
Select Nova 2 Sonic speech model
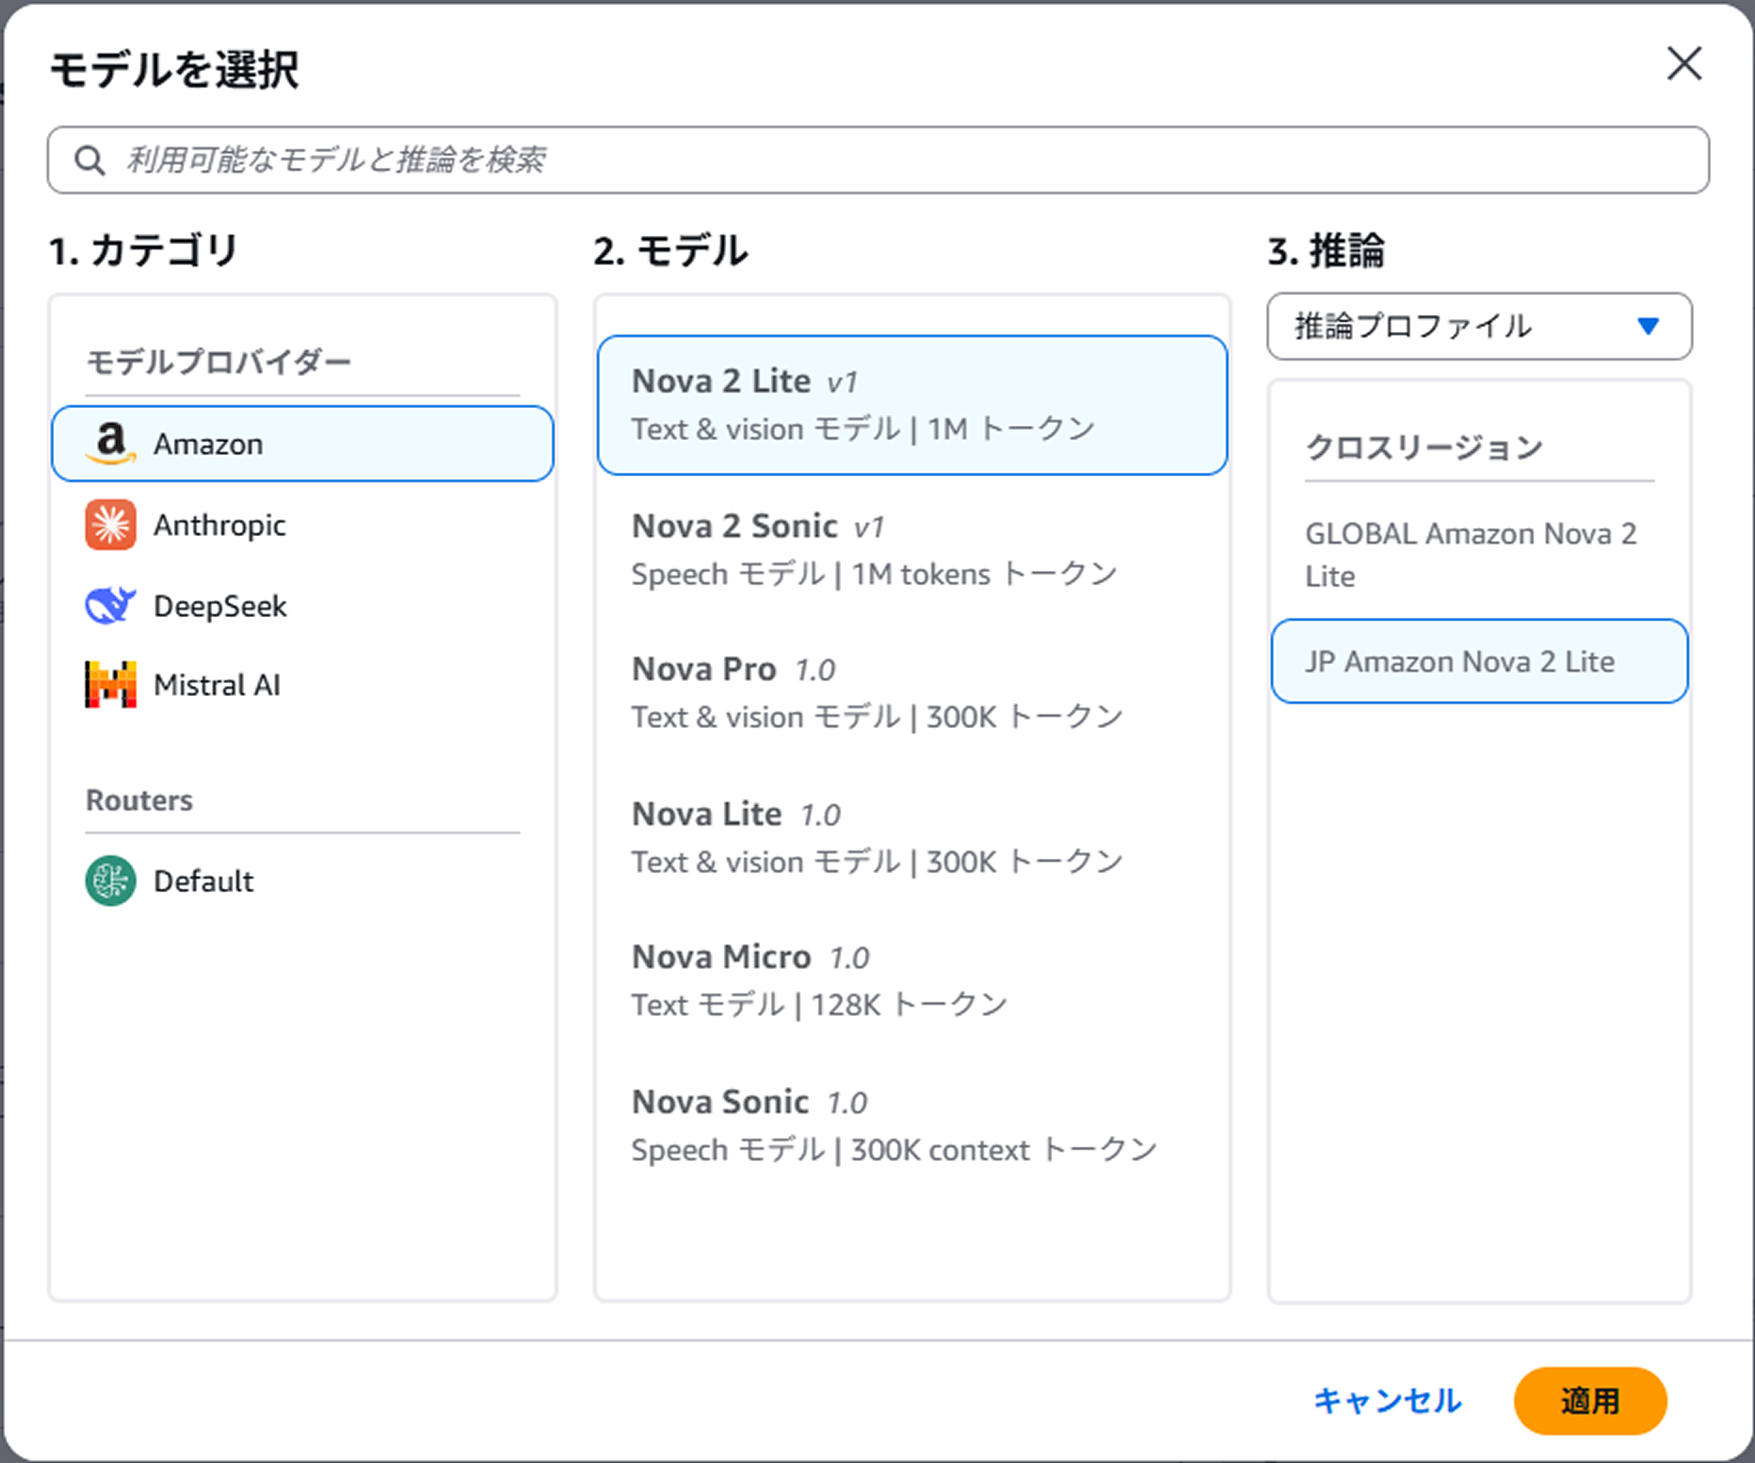(911, 549)
